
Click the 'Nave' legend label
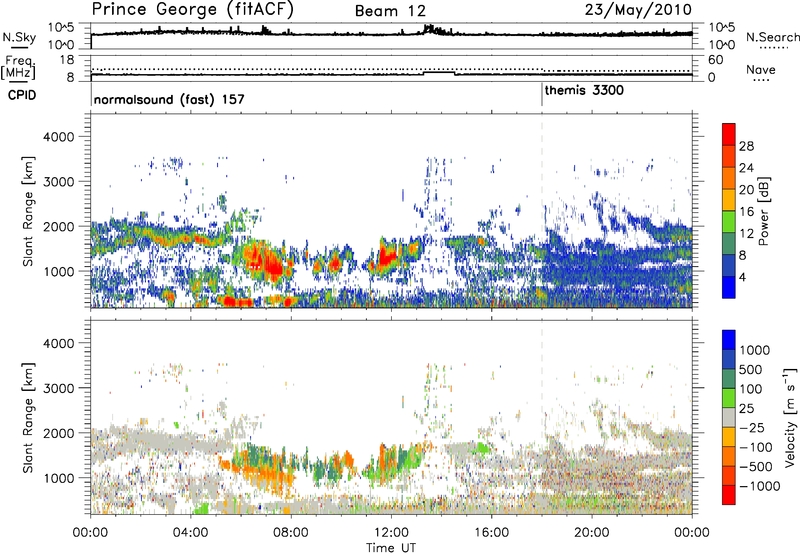tap(760, 70)
